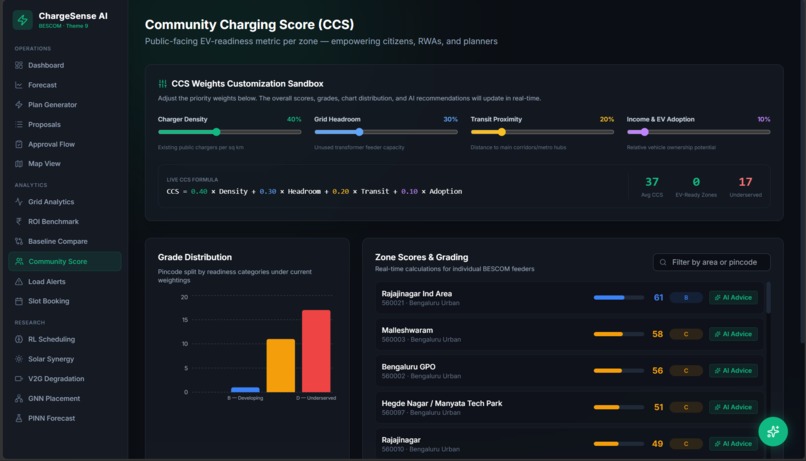Screen dimensions: 806x461
Task: Open the Map View page
Action: pos(65,163)
